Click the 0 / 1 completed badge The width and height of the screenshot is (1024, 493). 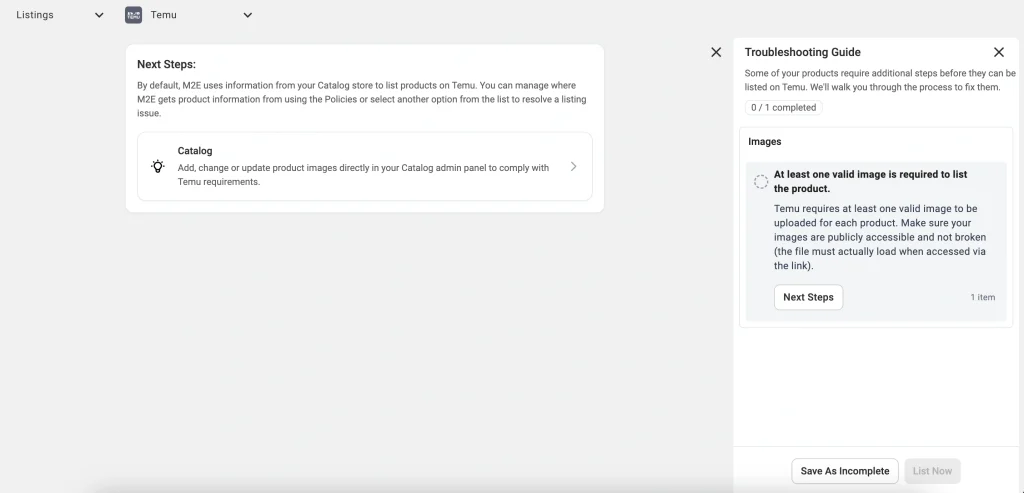(783, 107)
